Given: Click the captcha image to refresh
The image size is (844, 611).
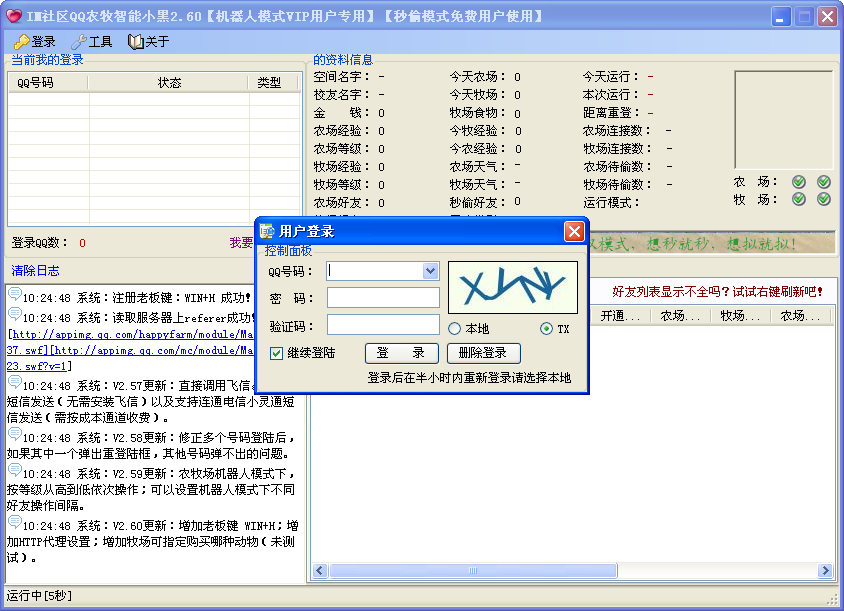Looking at the screenshot, I should tap(513, 287).
